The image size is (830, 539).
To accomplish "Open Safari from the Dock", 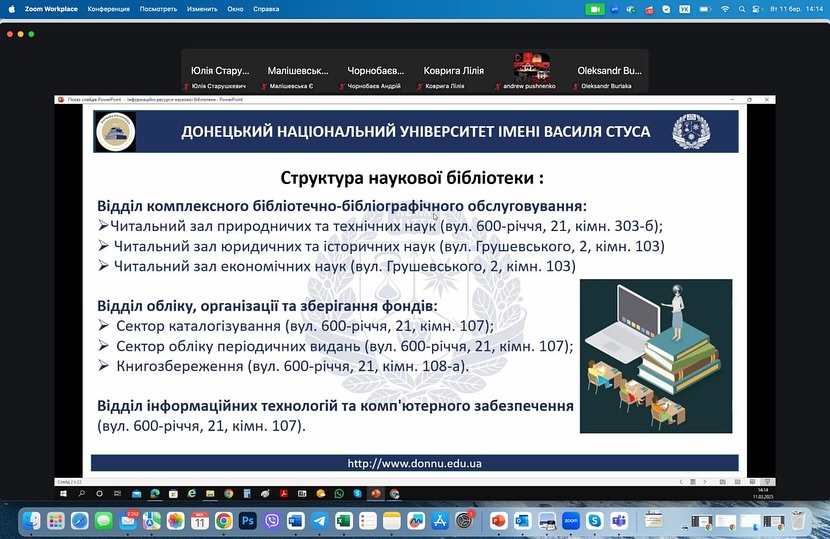I will [79, 522].
